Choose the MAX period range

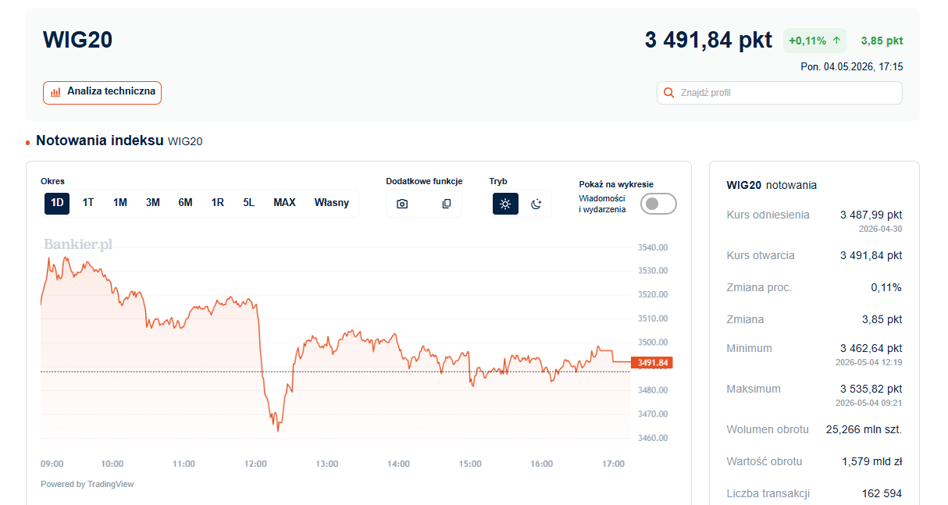tap(284, 203)
